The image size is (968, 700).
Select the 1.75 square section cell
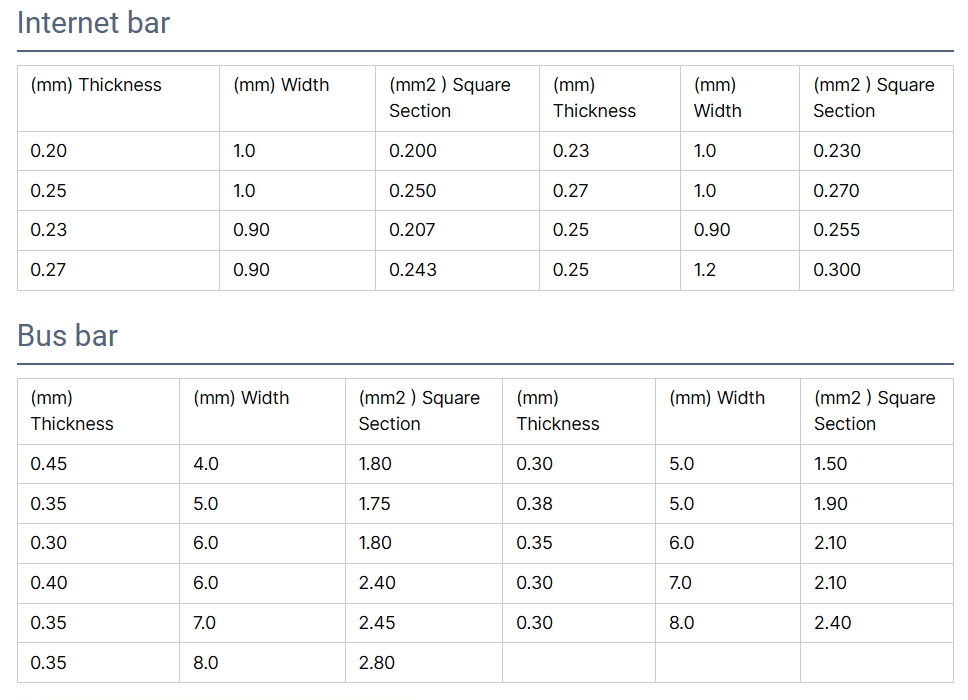point(374,504)
